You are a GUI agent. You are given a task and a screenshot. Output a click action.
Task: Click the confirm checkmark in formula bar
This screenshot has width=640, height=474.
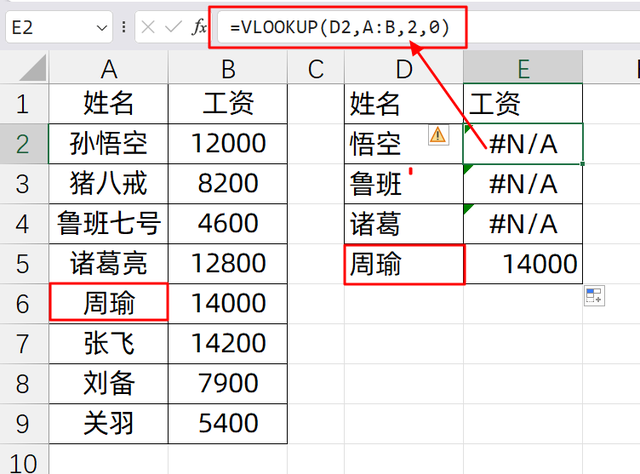(173, 27)
